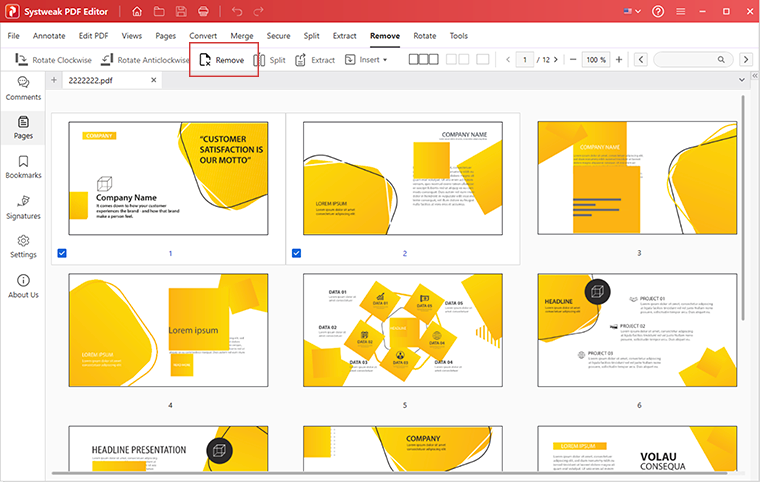Open the Convert menu
760x482 pixels.
tap(203, 36)
